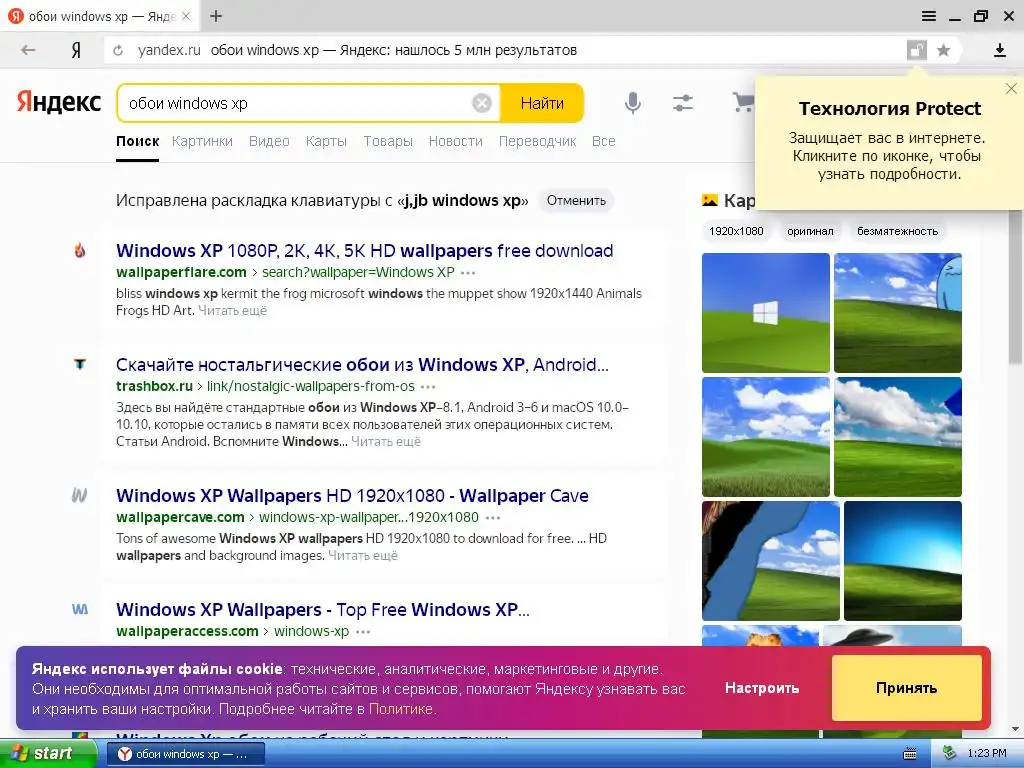Click the scroll down arrow of scrollbar

pos(1016,730)
